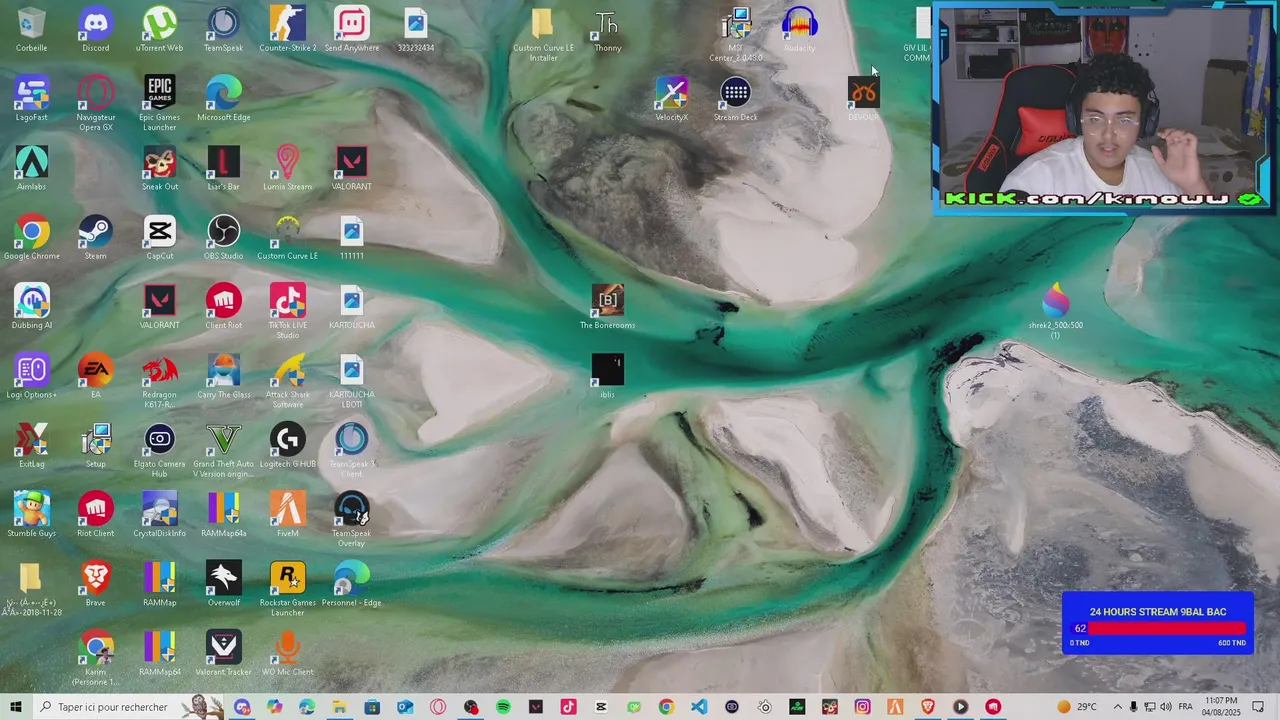Image resolution: width=1280 pixels, height=720 pixels.
Task: Open Logitech G HUB desktop icon
Action: (287, 444)
